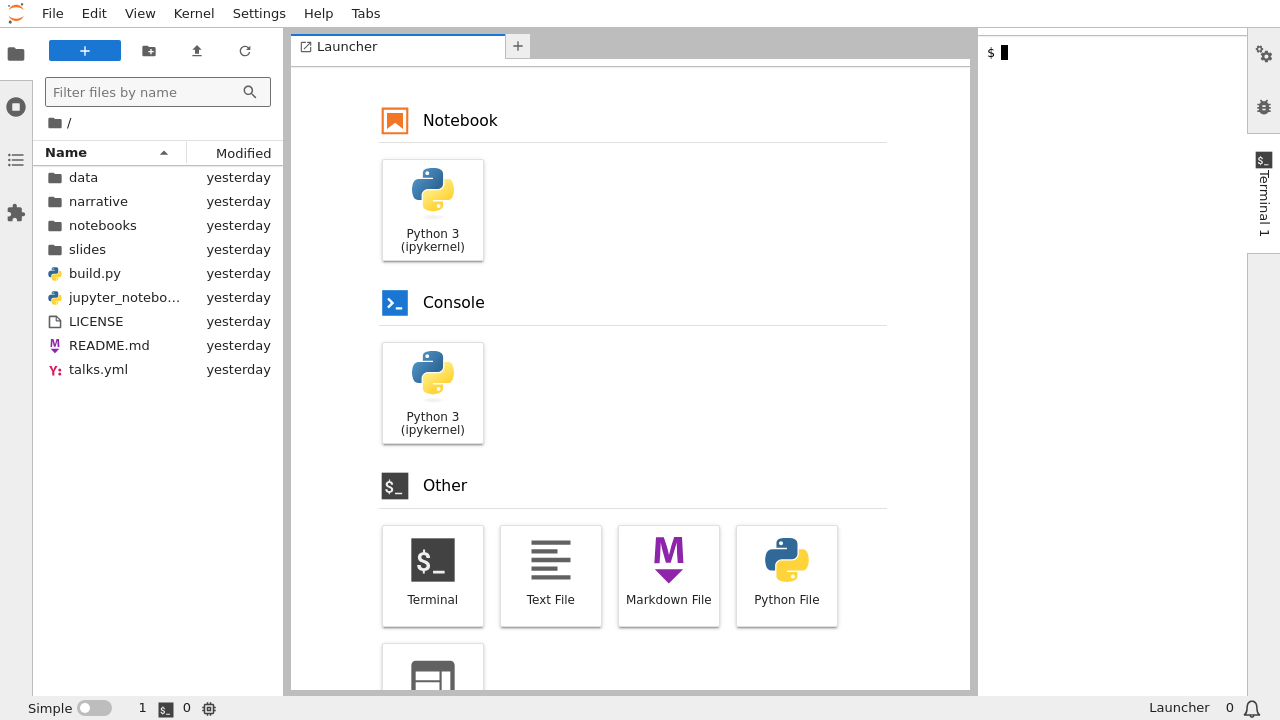Select the Terminal 1 vertical tab
Viewport: 1280px width, 720px height.
click(1264, 194)
